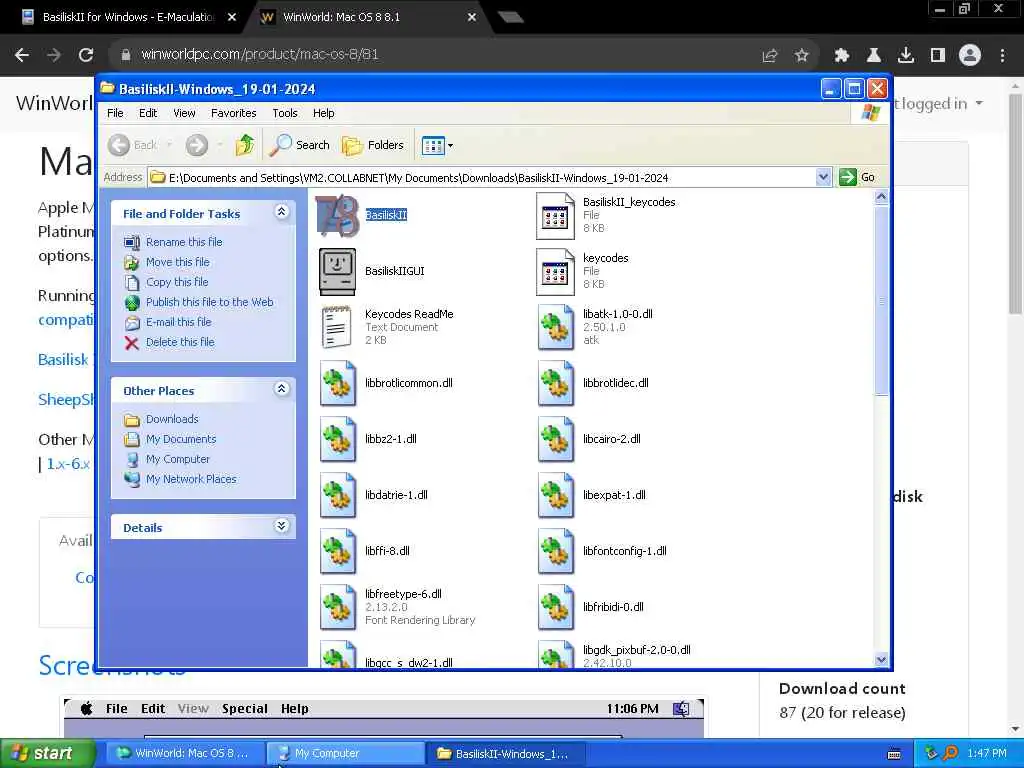Select the libdatrie-1.dll icon
Viewport: 1024px width, 768px height.
pyautogui.click(x=338, y=496)
